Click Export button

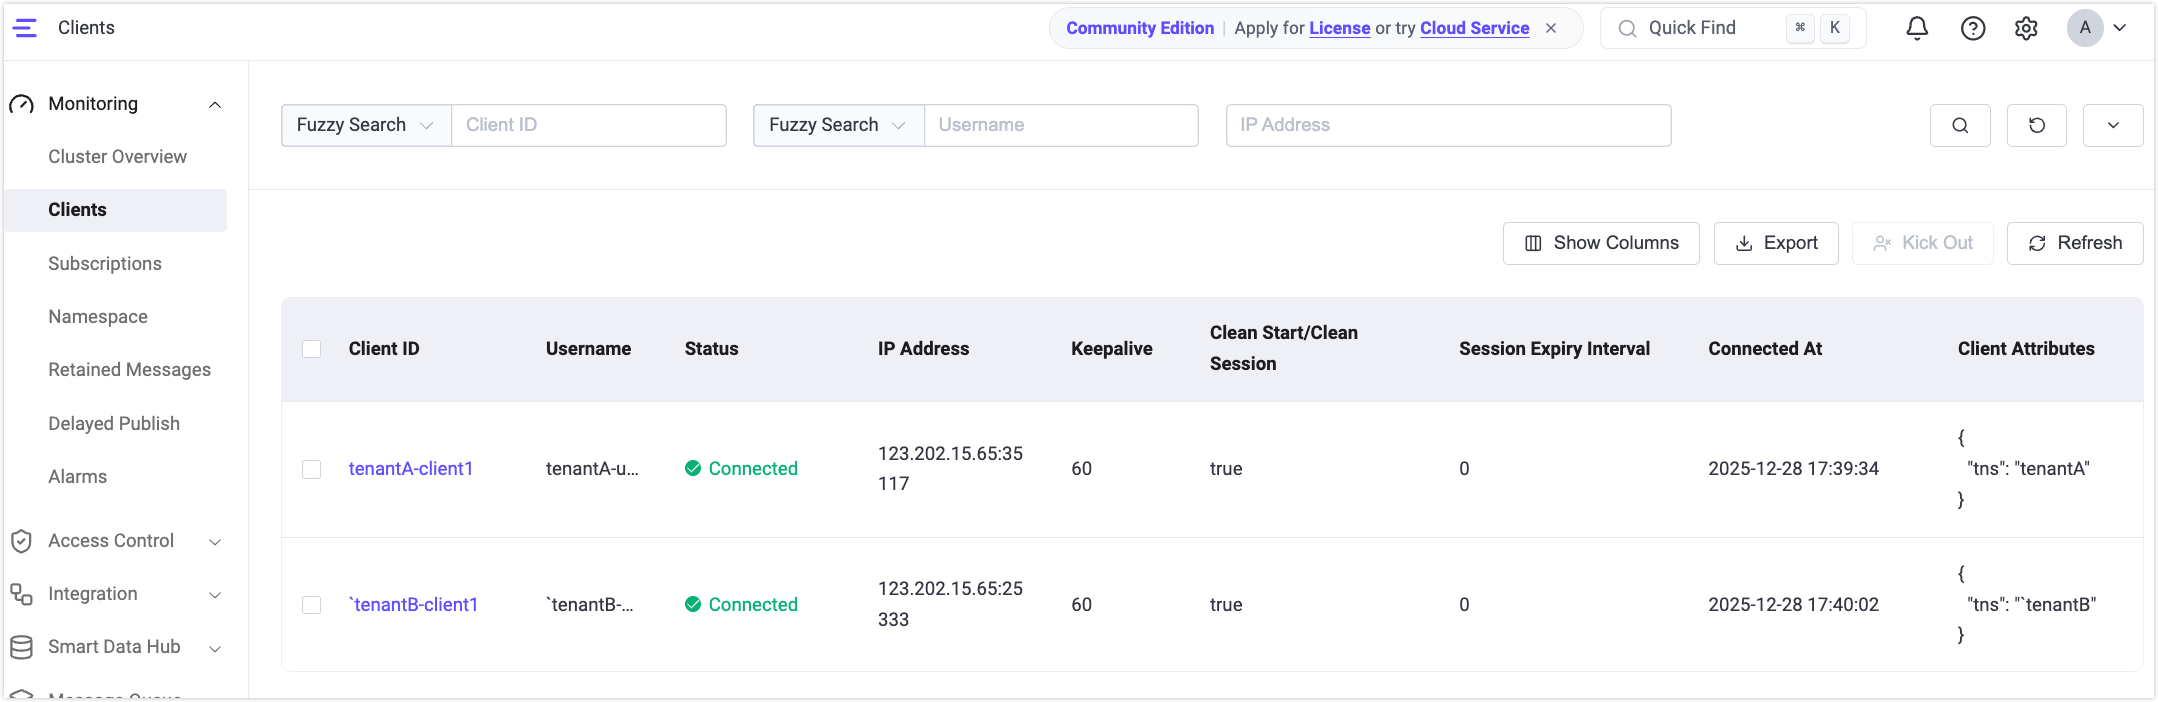pos(1776,243)
